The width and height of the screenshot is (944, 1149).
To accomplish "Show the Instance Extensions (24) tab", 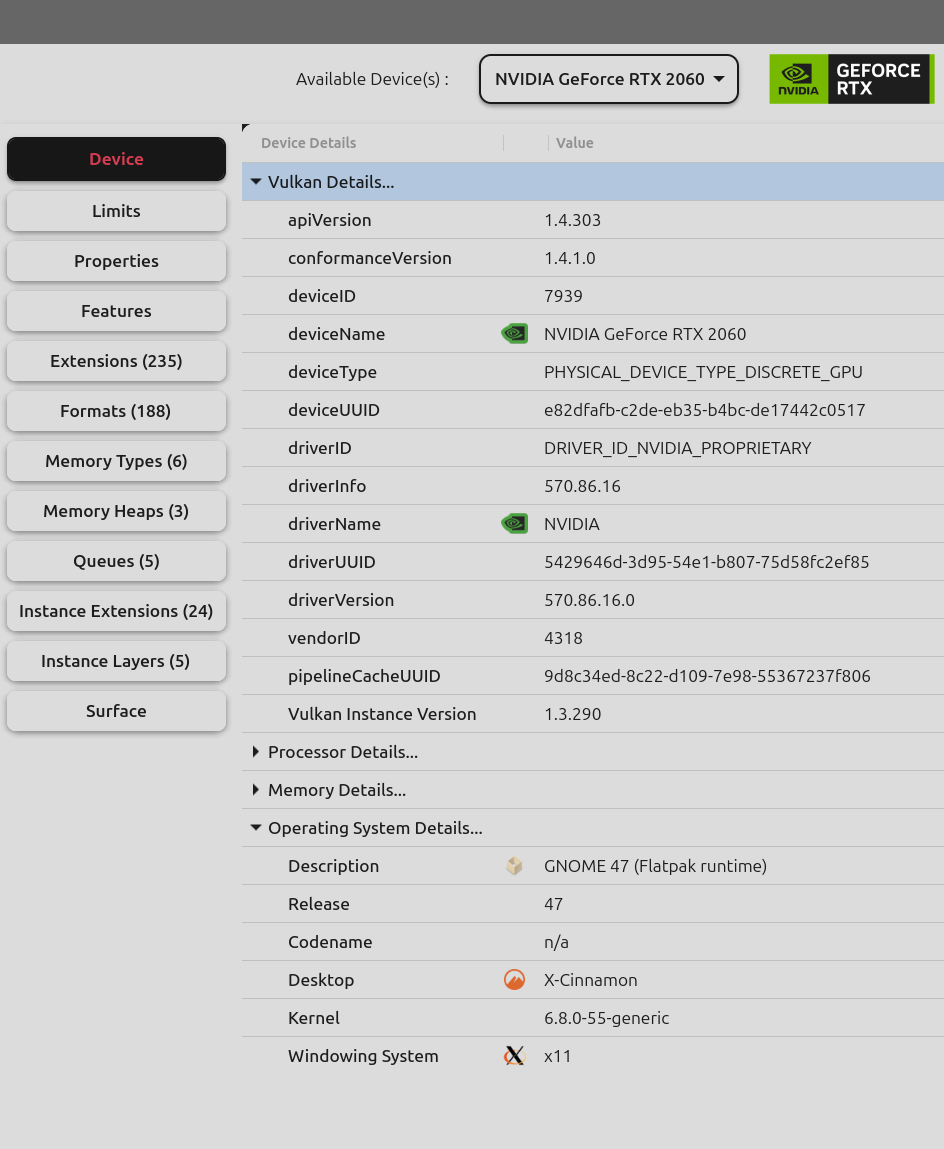I will click(117, 611).
